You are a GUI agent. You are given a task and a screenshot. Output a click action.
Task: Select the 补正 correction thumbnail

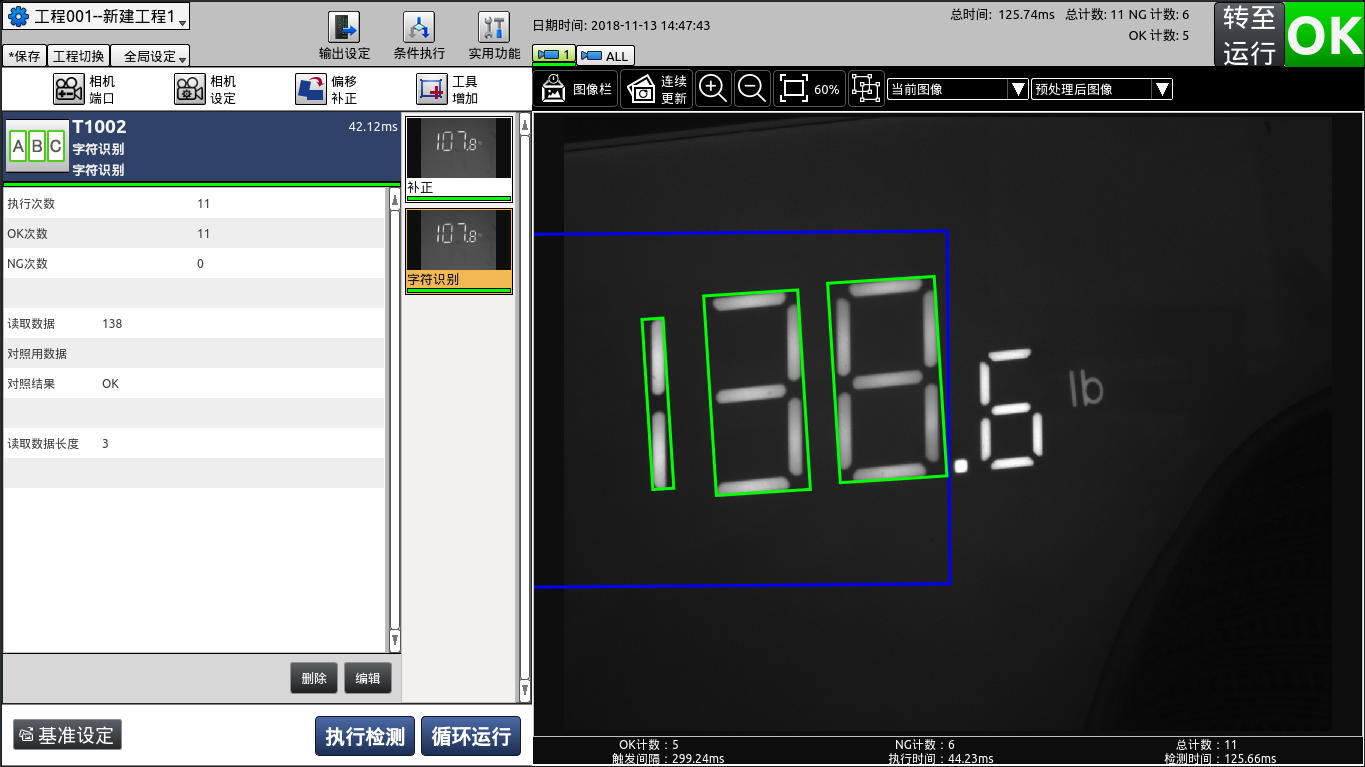[459, 159]
